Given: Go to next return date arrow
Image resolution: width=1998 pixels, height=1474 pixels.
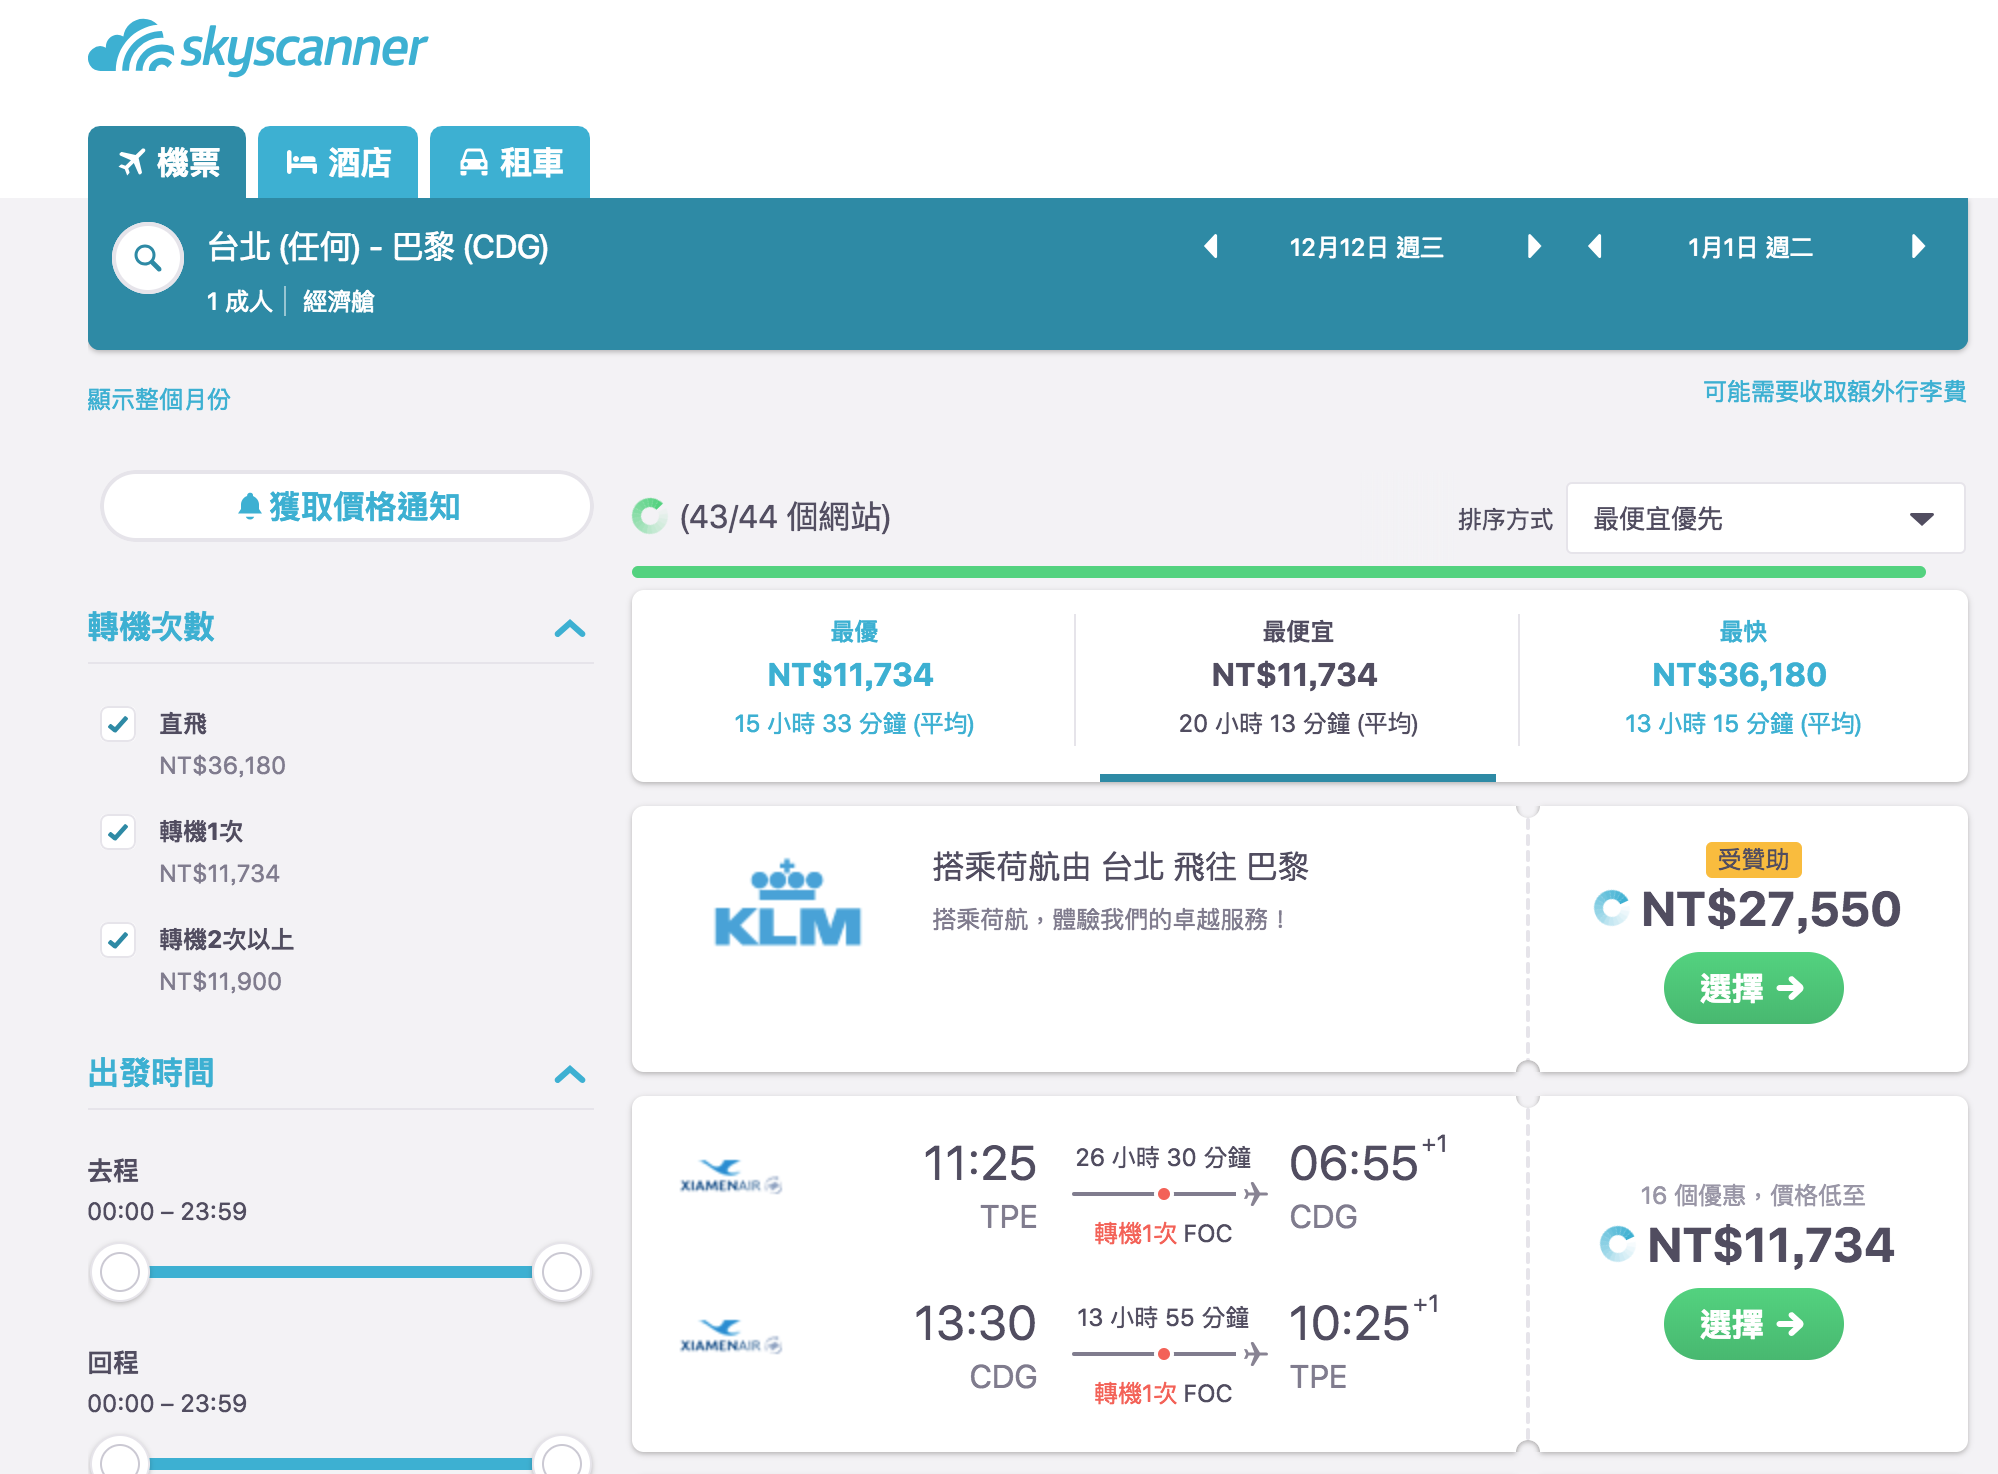Looking at the screenshot, I should [x=1917, y=246].
